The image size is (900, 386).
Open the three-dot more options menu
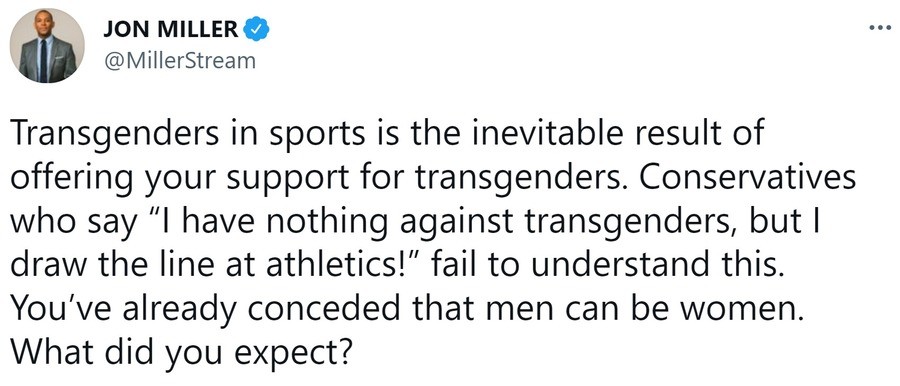(x=880, y=27)
